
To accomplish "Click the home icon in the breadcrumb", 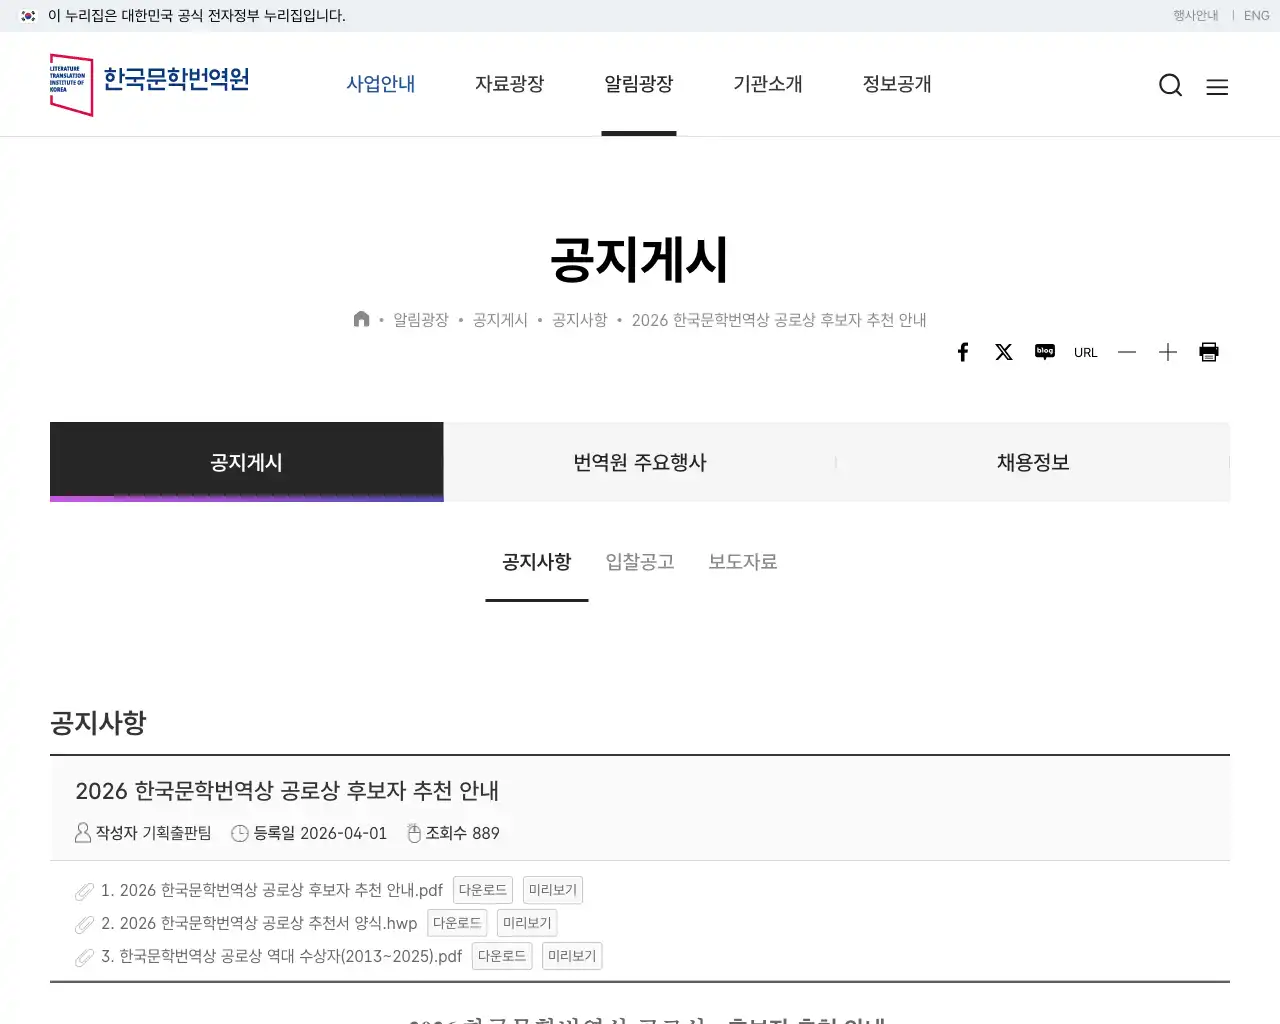I will 361,318.
